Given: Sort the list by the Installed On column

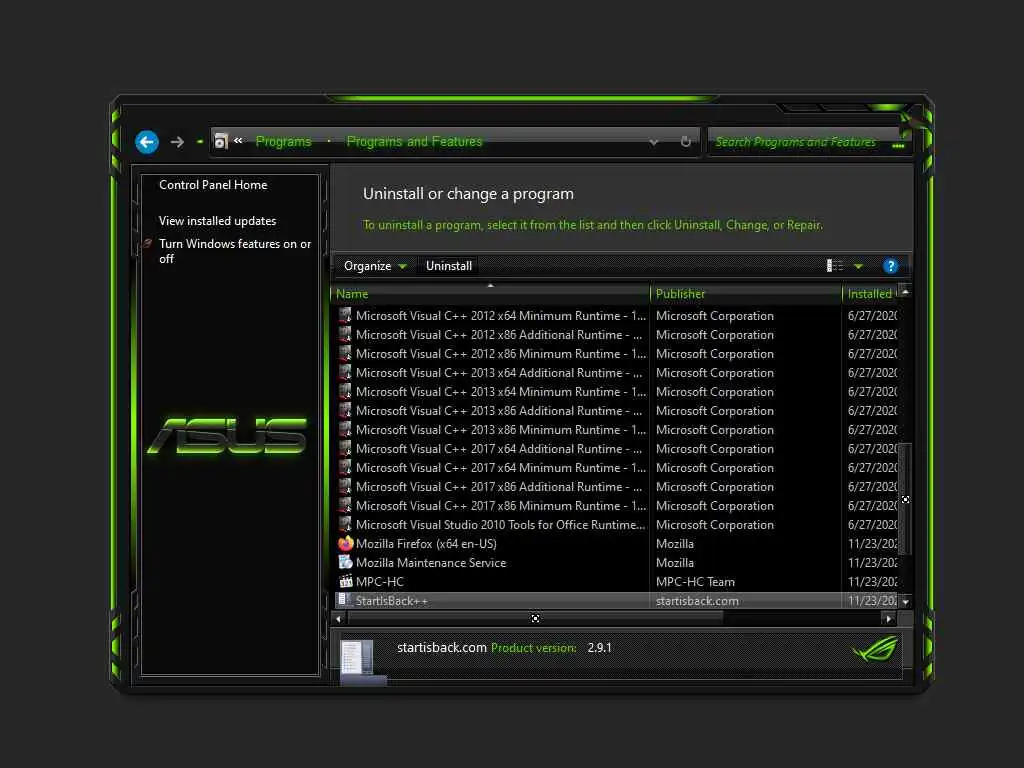Looking at the screenshot, I should click(x=871, y=294).
